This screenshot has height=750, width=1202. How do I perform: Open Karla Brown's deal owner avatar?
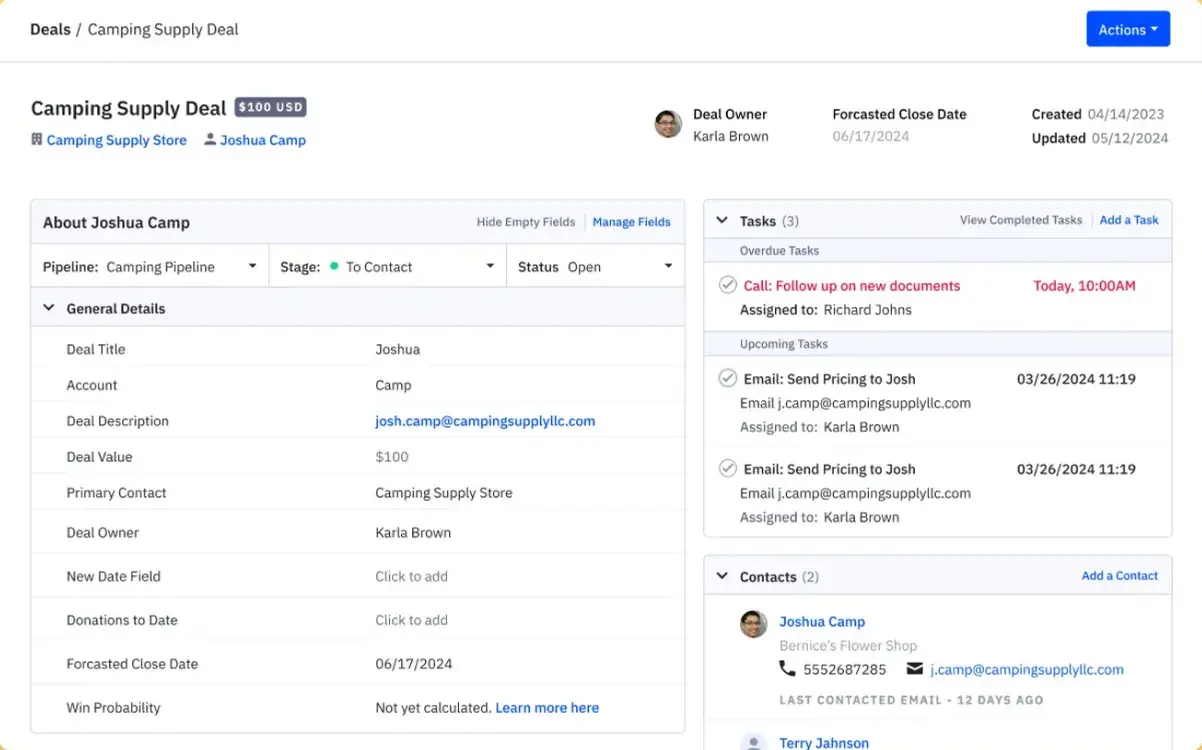[x=667, y=124]
